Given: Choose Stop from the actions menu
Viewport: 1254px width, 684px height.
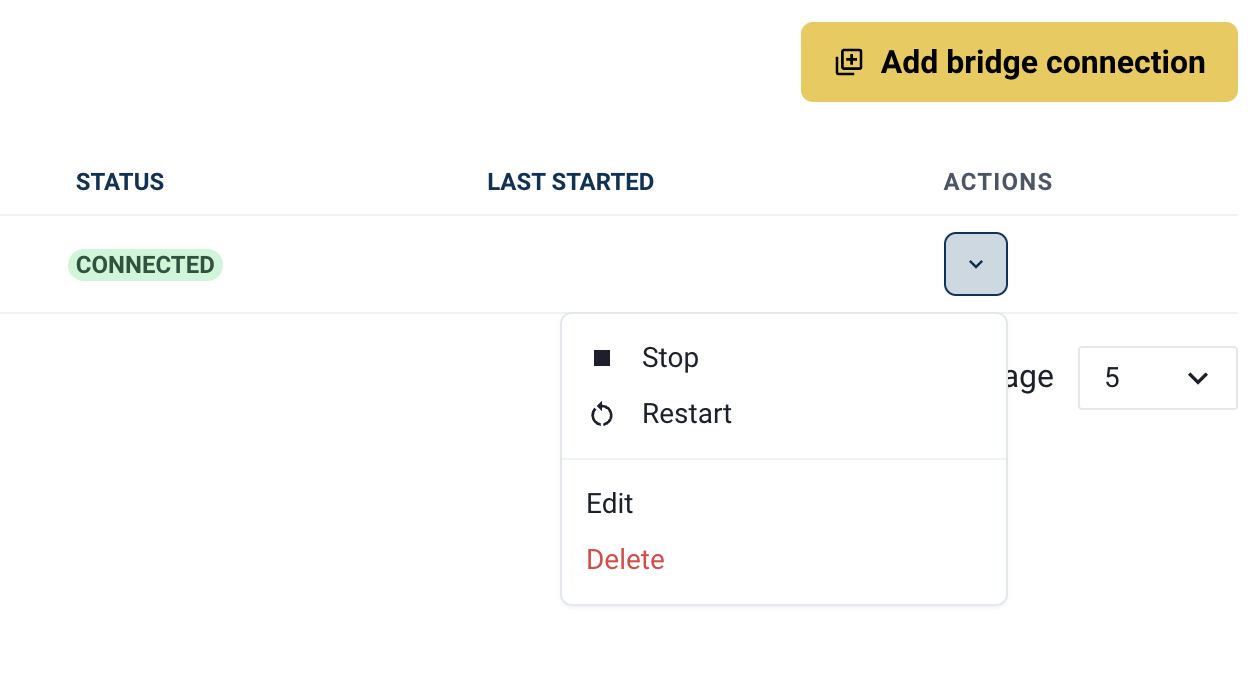Looking at the screenshot, I should 670,358.
